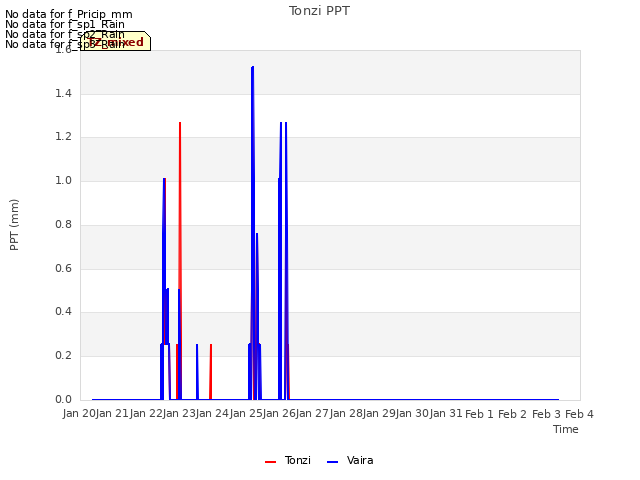Click the blue Vaira legend swatch
This screenshot has width=640, height=480.
pos(333,462)
